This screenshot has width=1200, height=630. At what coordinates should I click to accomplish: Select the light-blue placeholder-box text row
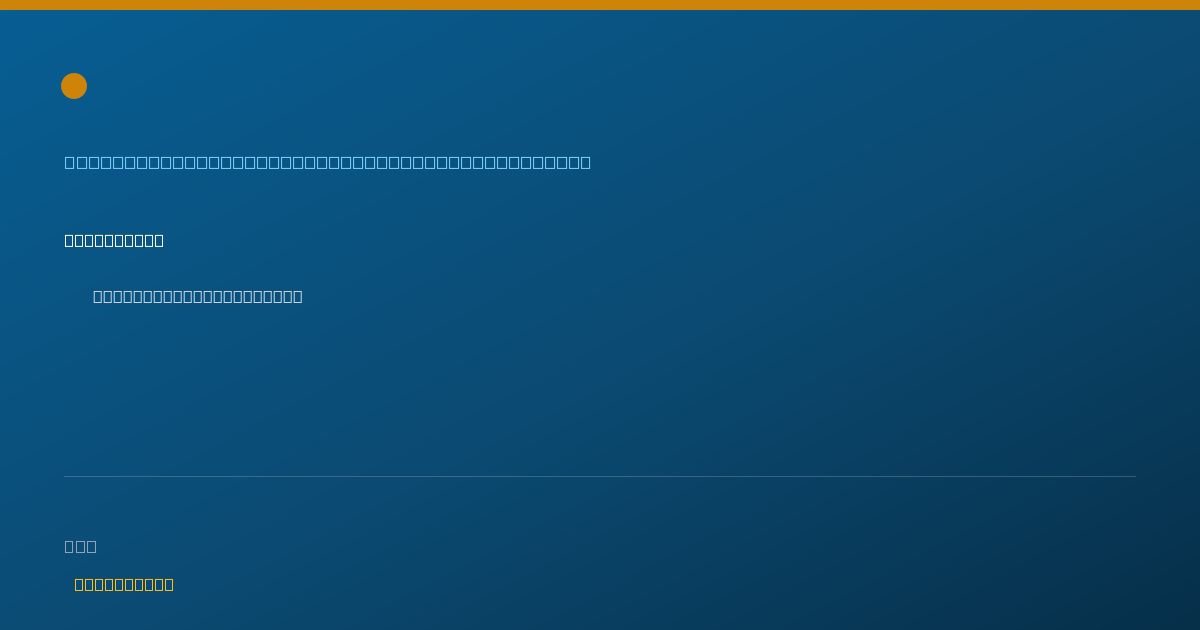[x=327, y=162]
